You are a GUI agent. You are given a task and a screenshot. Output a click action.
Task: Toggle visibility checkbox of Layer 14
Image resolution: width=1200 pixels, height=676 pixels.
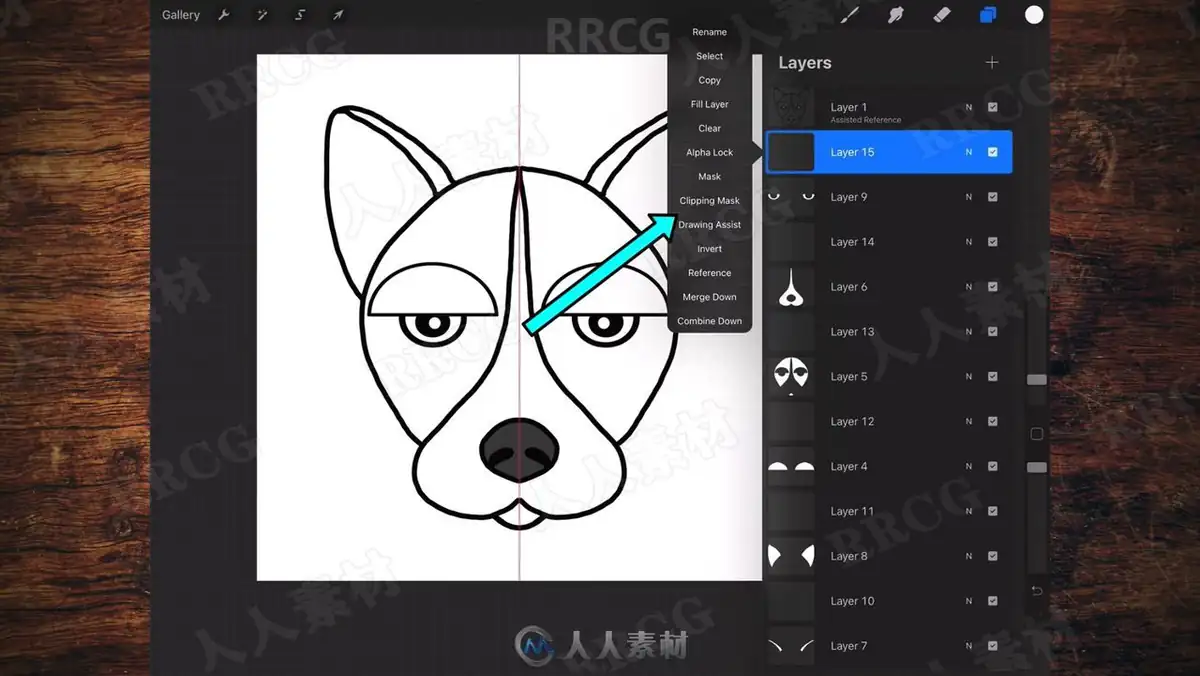[993, 242]
